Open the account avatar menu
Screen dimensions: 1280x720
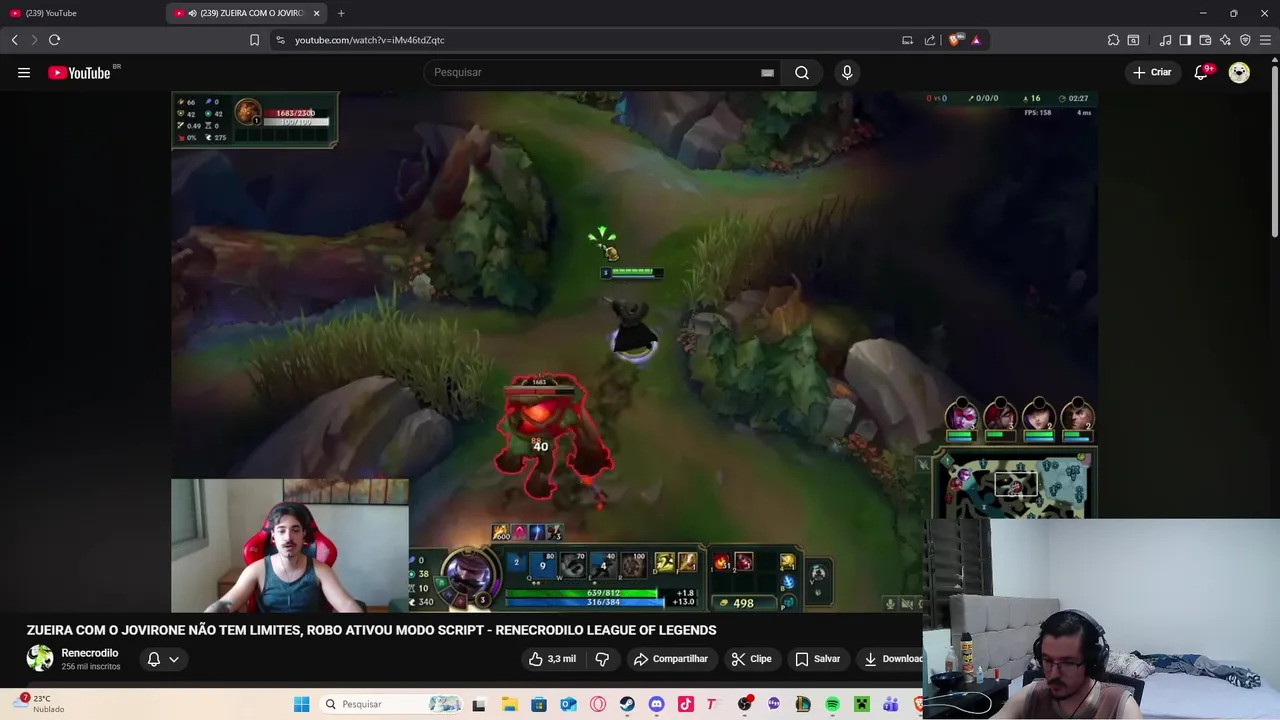click(1239, 72)
